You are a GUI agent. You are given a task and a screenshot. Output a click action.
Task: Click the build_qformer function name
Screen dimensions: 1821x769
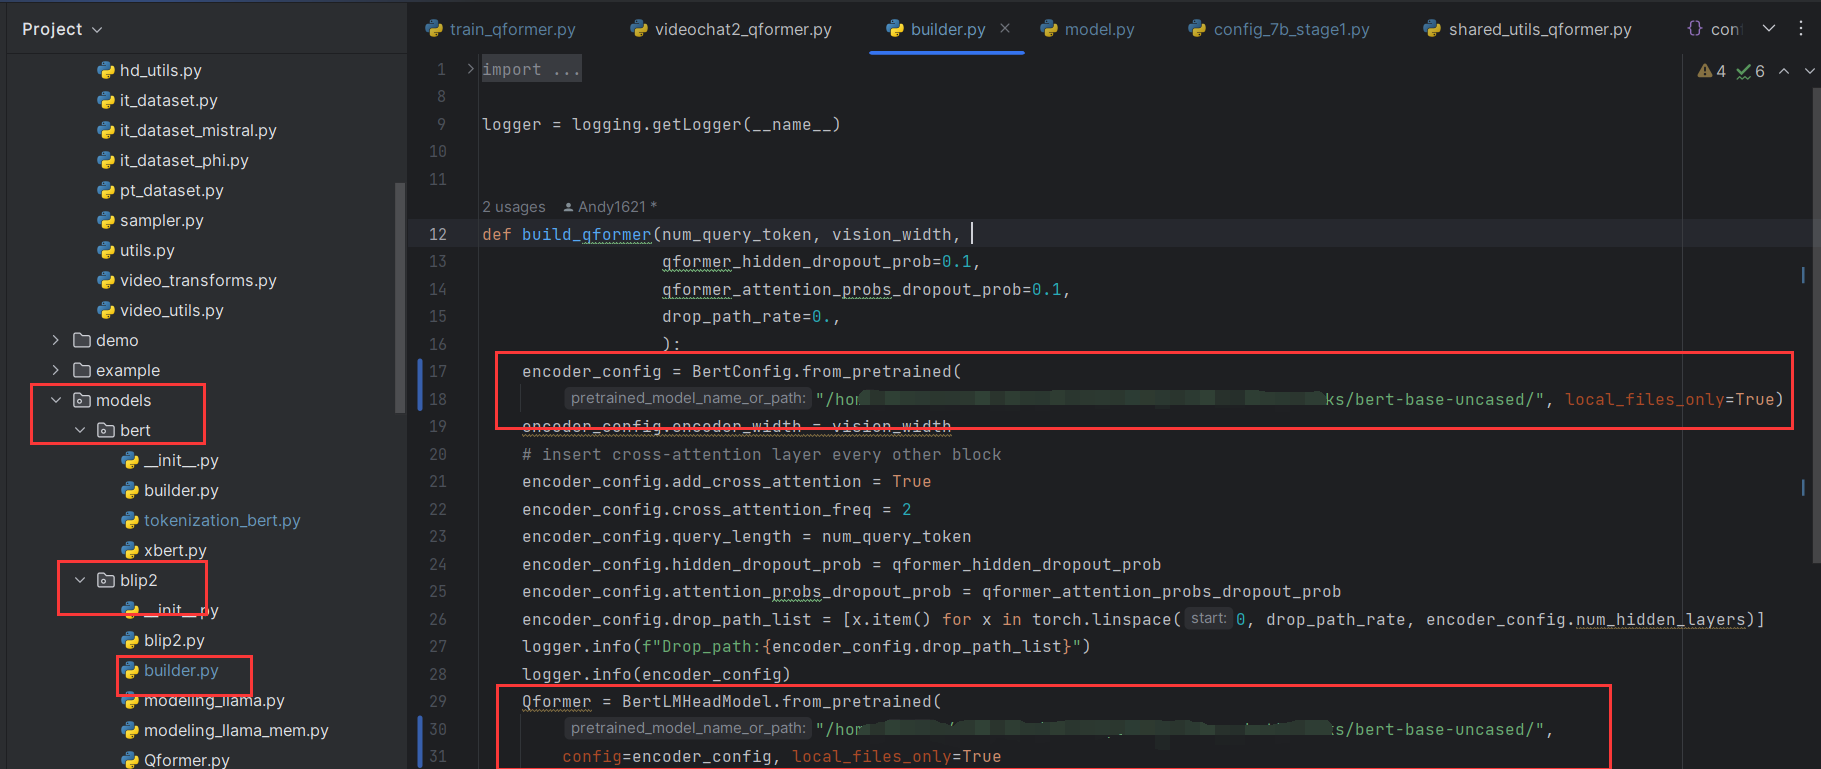click(586, 234)
